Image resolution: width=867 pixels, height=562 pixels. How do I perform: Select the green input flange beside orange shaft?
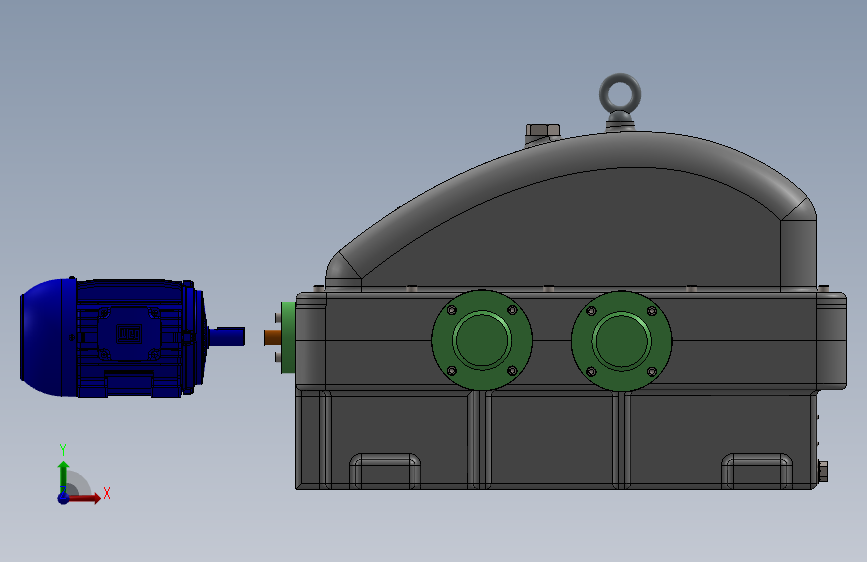(x=288, y=337)
